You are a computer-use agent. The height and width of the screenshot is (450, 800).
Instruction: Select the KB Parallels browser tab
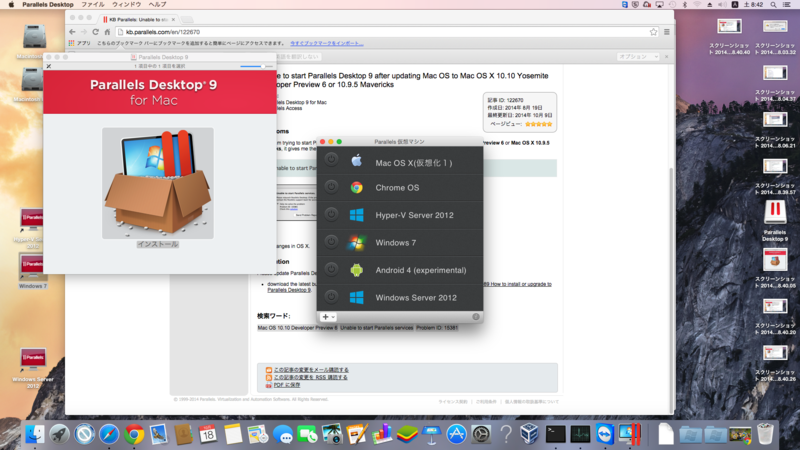pos(139,19)
